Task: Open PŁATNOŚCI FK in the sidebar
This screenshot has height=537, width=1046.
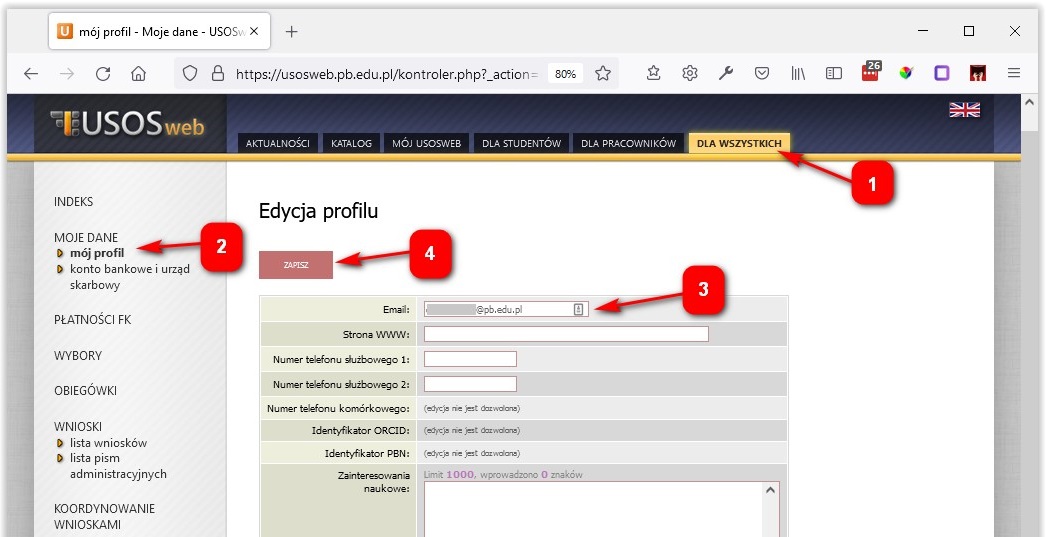Action: (93, 320)
